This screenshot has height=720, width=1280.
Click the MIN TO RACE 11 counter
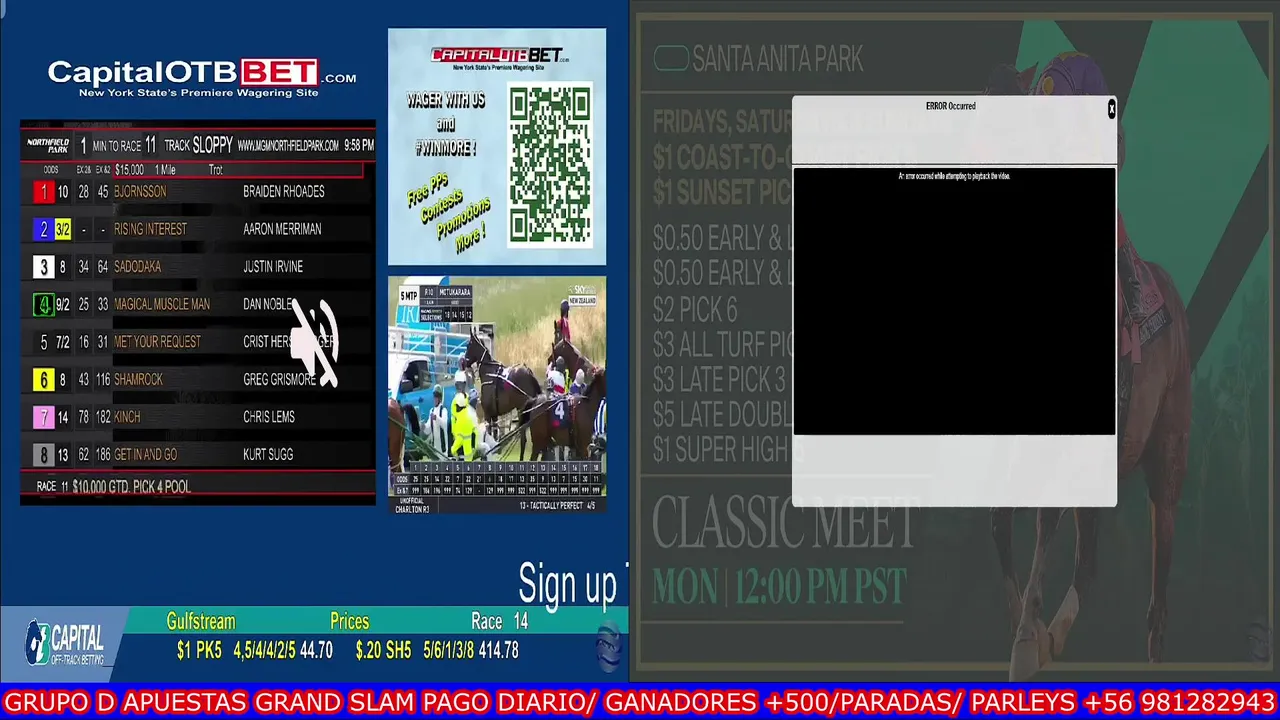coord(118,146)
